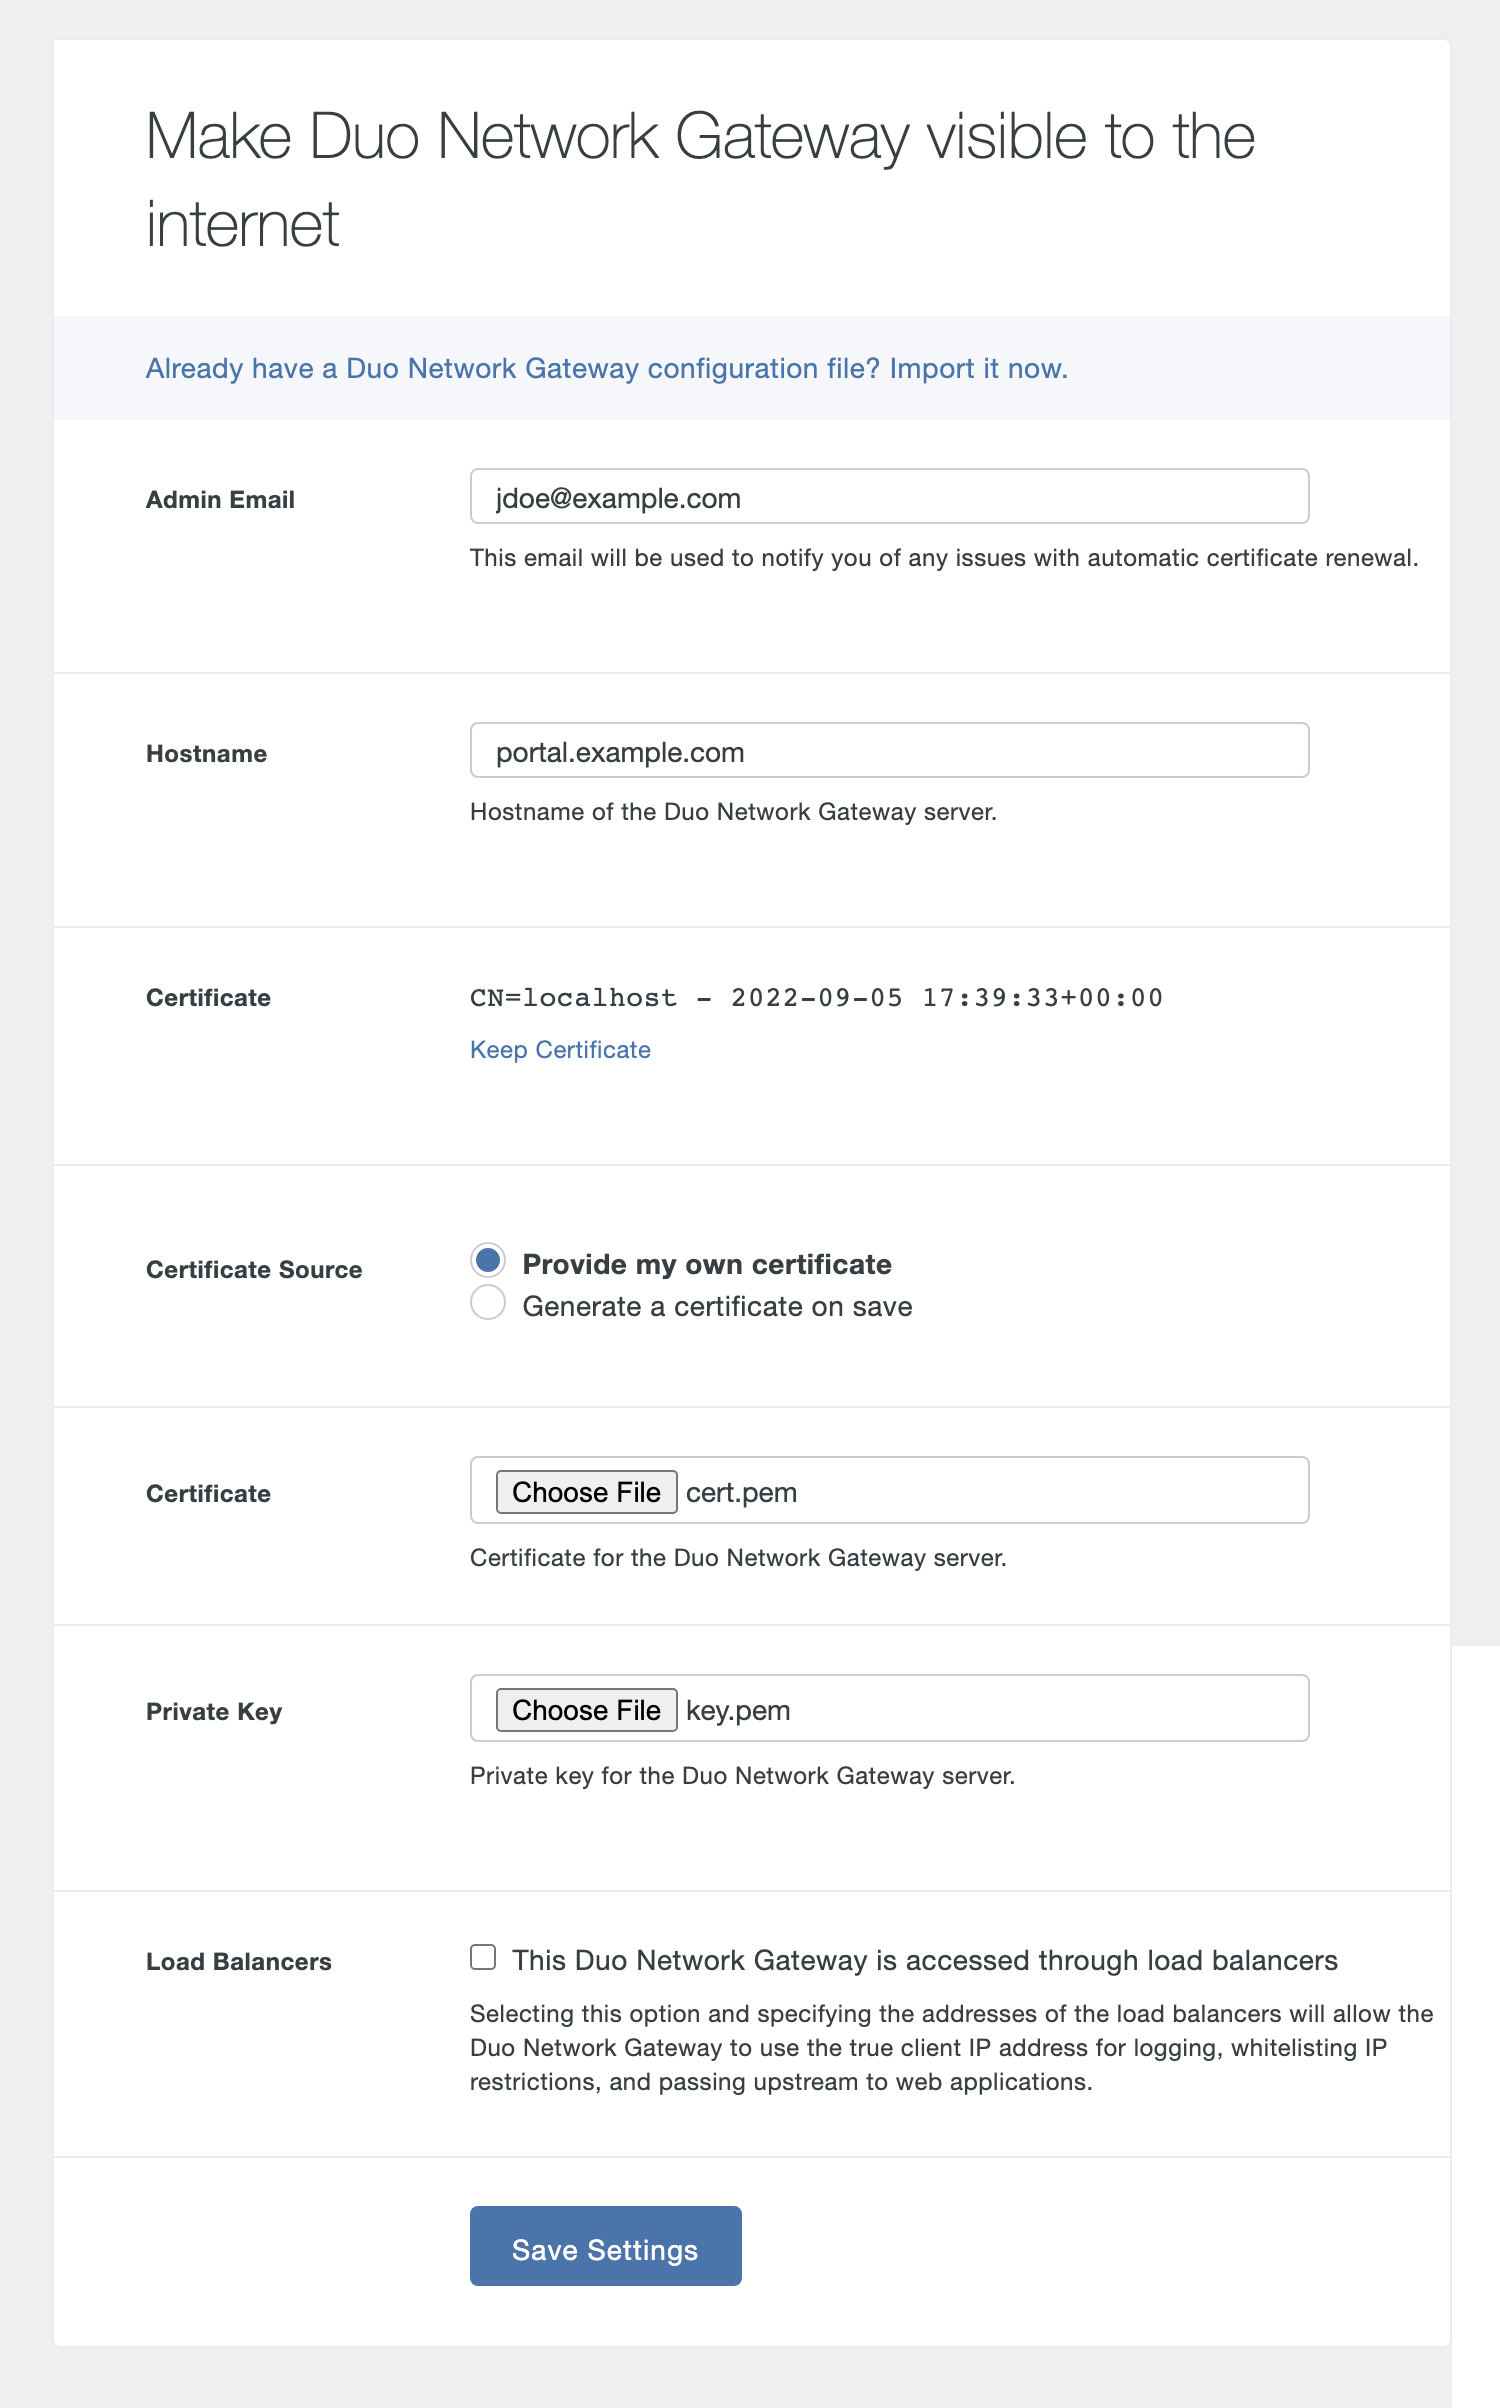This screenshot has width=1500, height=2408.
Task: Click the Admin Email field label
Action: click(220, 500)
